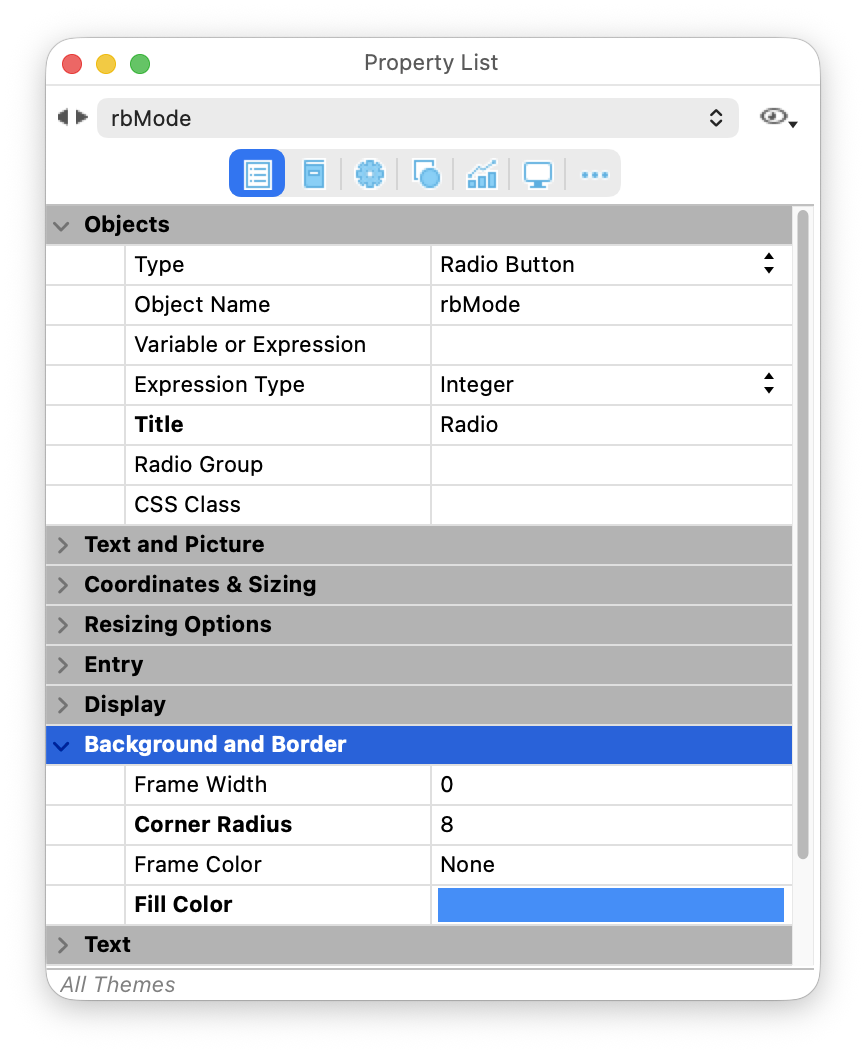The width and height of the screenshot is (866, 1054).
Task: Click the Frame Color value None
Action: tap(611, 864)
